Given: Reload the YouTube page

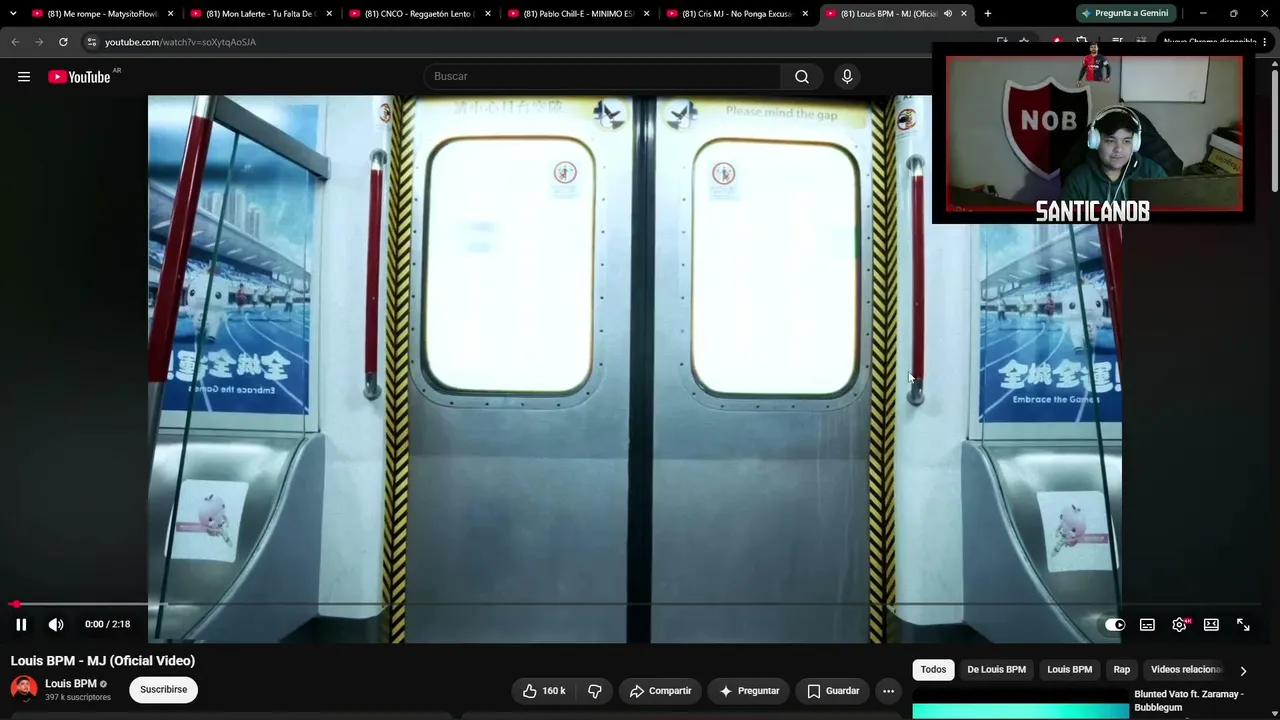Looking at the screenshot, I should pos(63,42).
